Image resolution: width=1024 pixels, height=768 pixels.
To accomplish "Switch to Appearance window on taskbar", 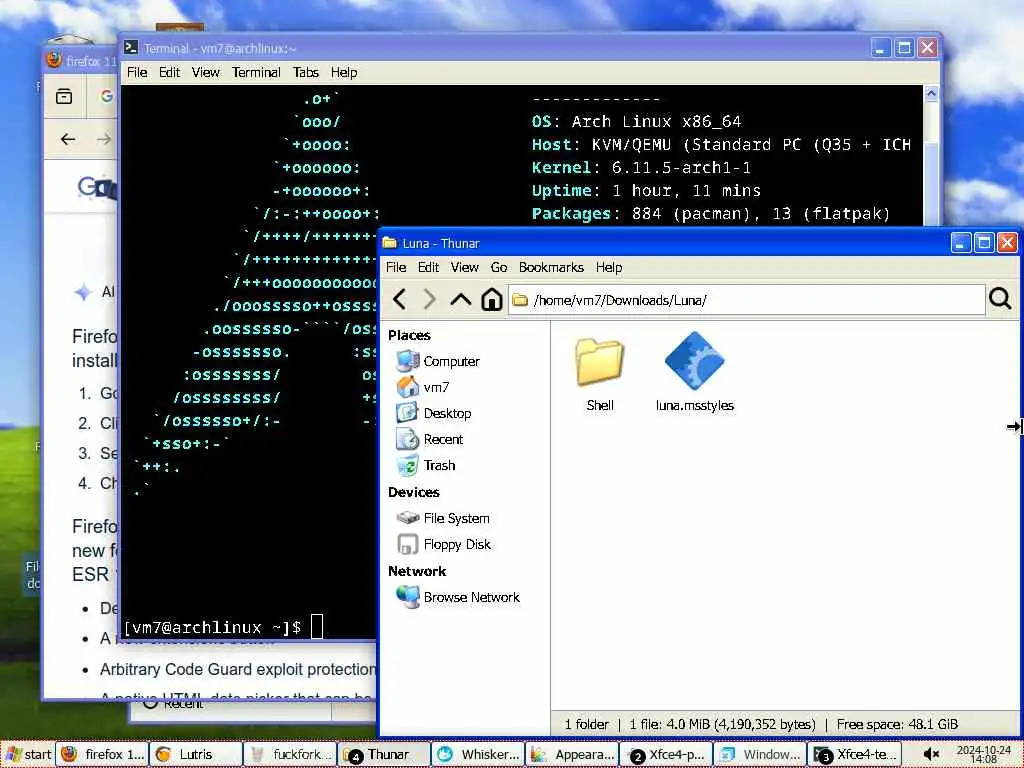I will click(x=572, y=754).
